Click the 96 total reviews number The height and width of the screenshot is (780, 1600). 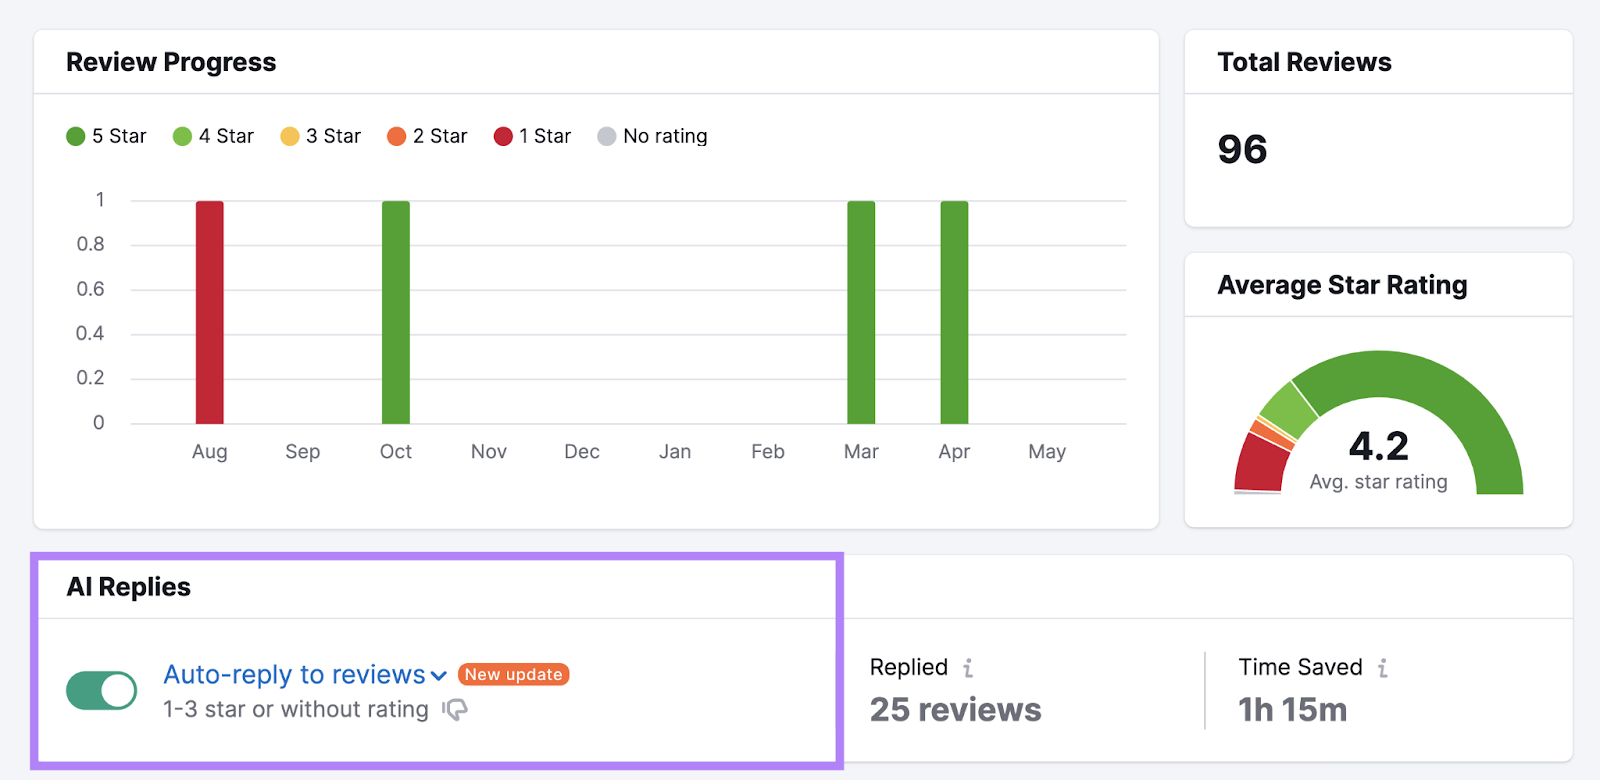(1242, 150)
